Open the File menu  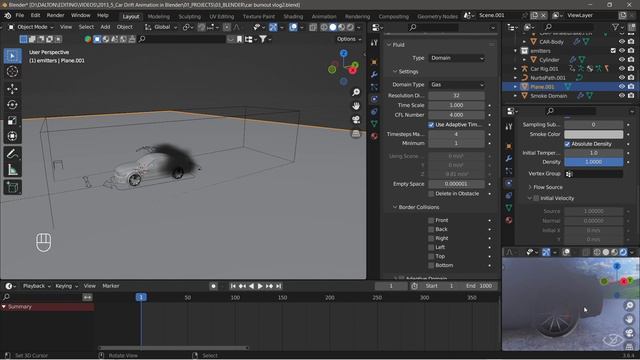tap(20, 16)
